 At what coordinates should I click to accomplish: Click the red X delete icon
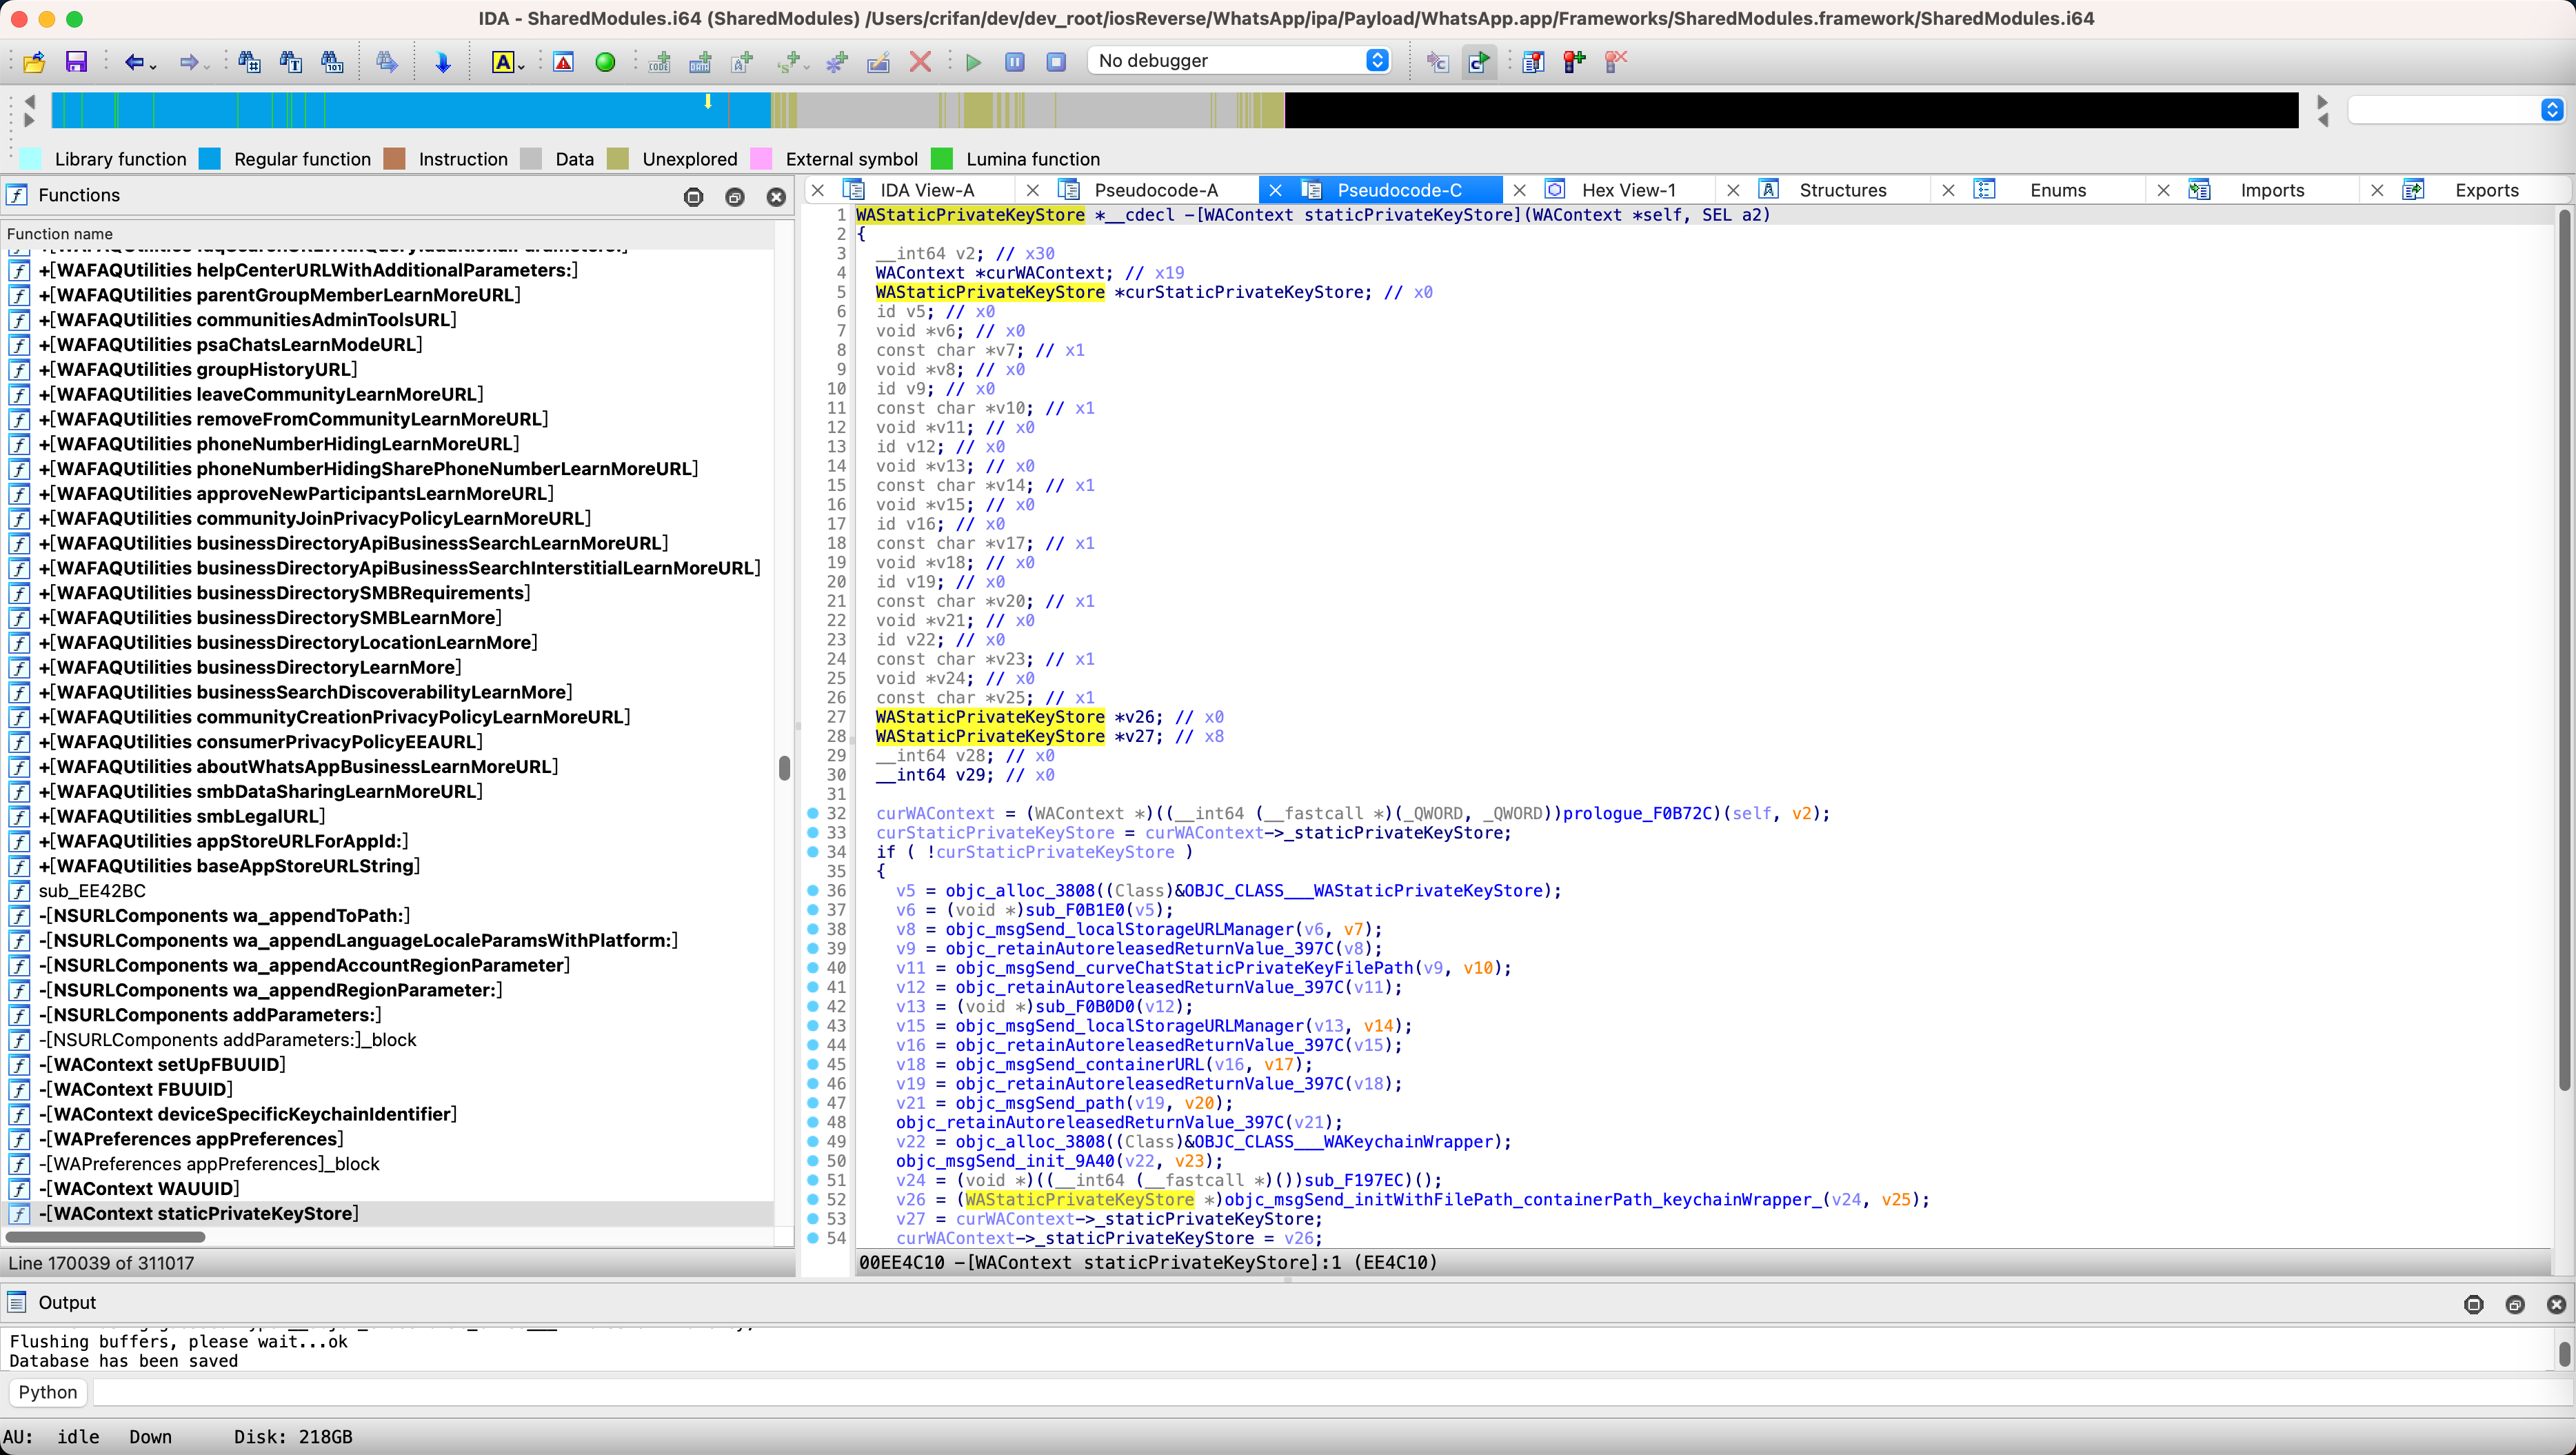click(920, 62)
